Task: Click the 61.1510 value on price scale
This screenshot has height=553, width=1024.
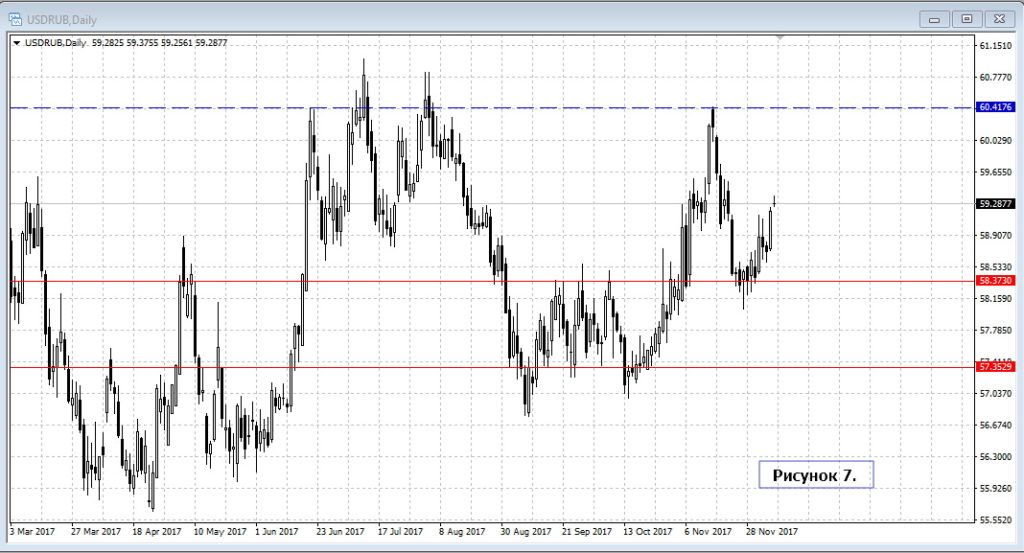Action: click(x=997, y=46)
